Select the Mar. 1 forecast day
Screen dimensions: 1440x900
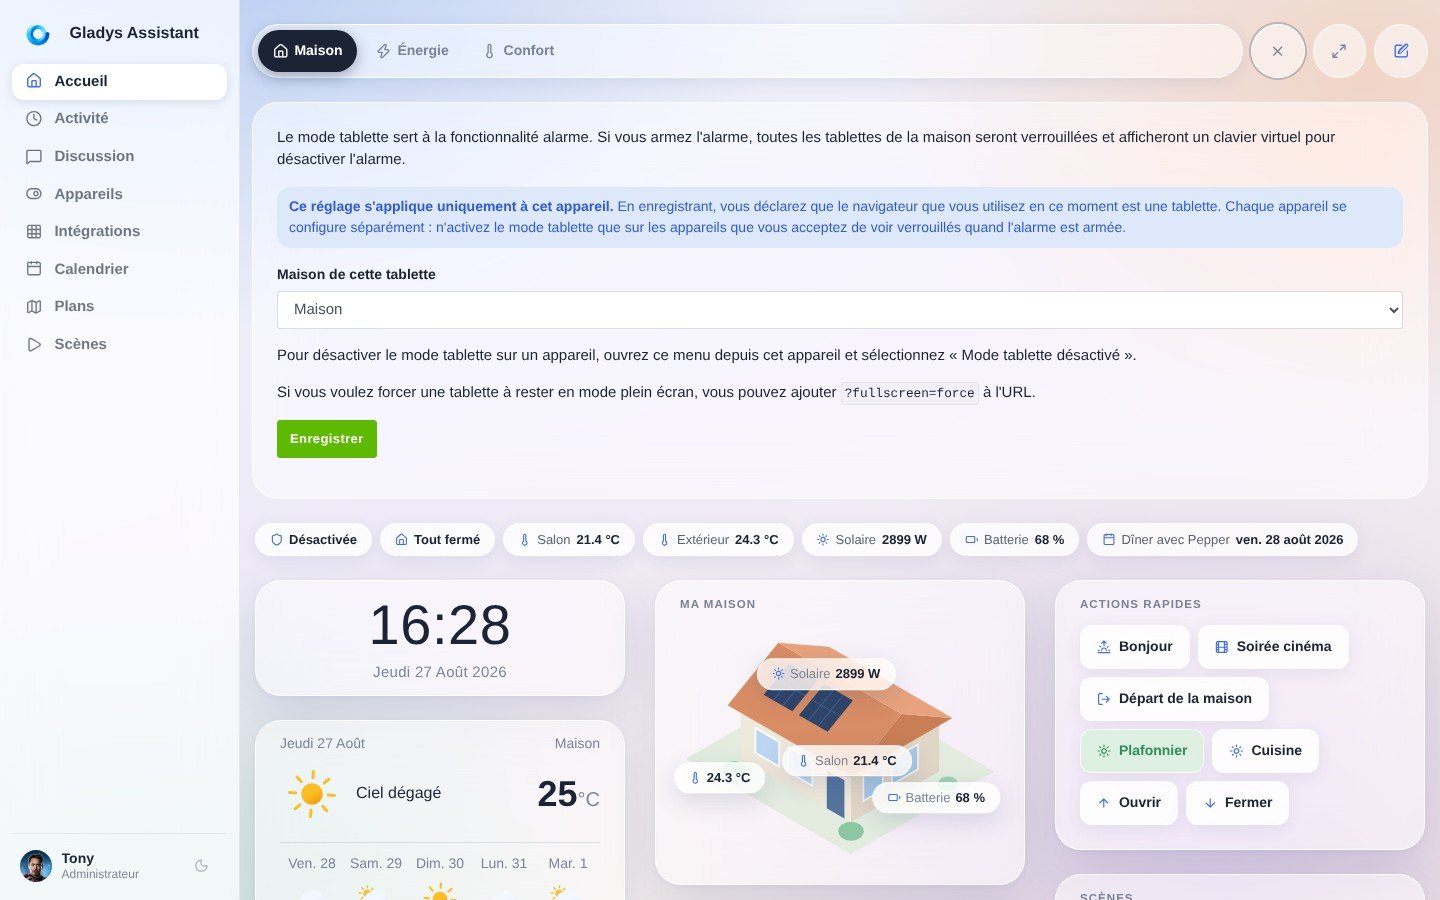click(x=568, y=864)
